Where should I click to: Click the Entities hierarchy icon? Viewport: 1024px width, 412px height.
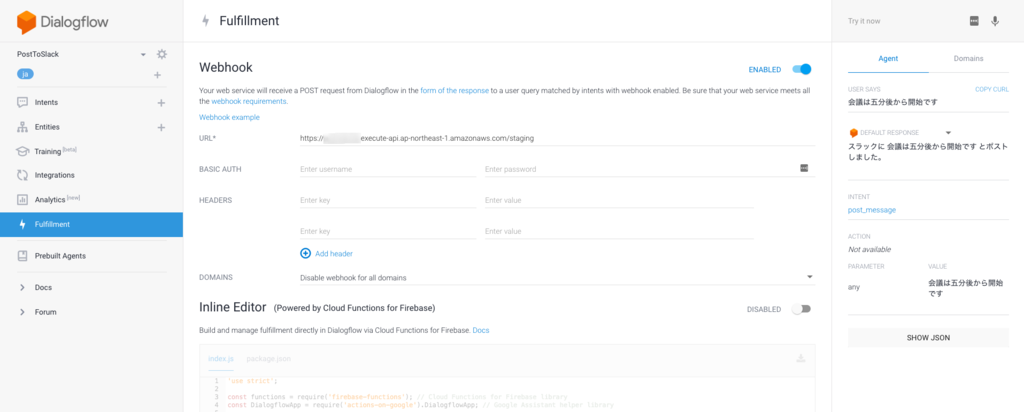pyautogui.click(x=22, y=127)
